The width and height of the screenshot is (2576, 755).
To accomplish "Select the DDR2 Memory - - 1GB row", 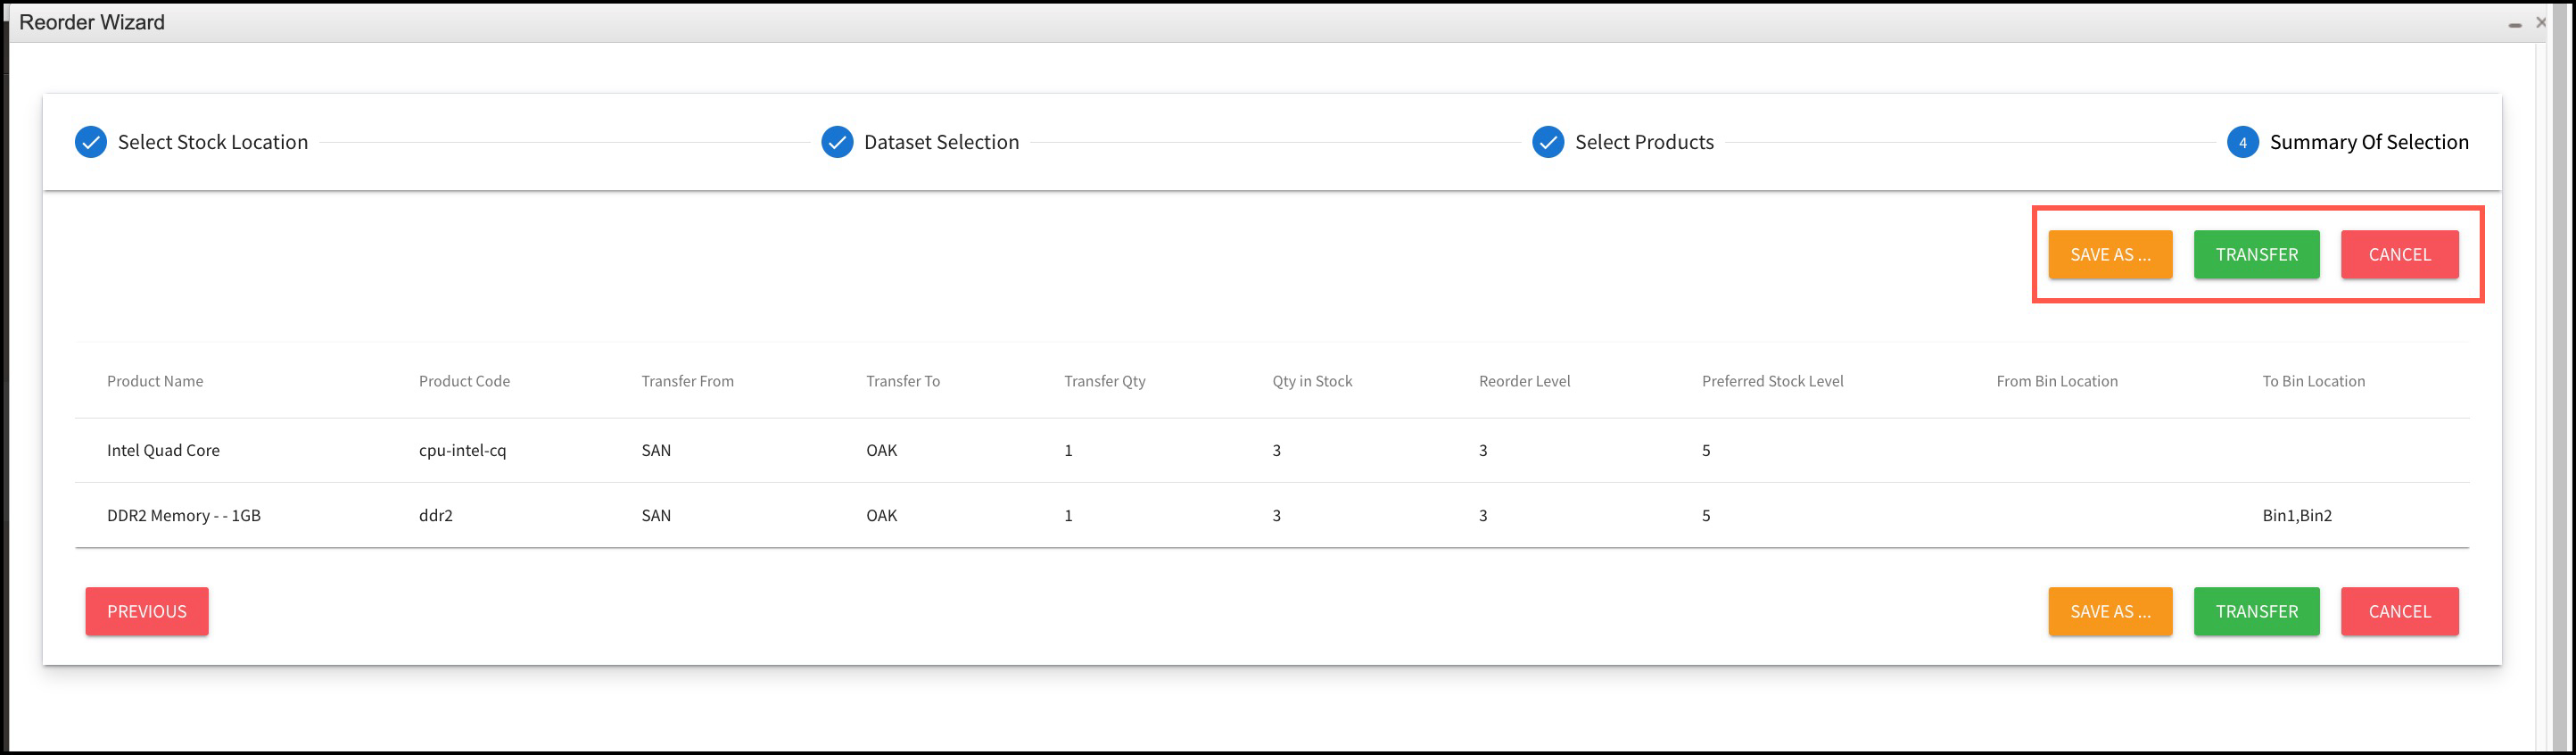I will tap(184, 515).
